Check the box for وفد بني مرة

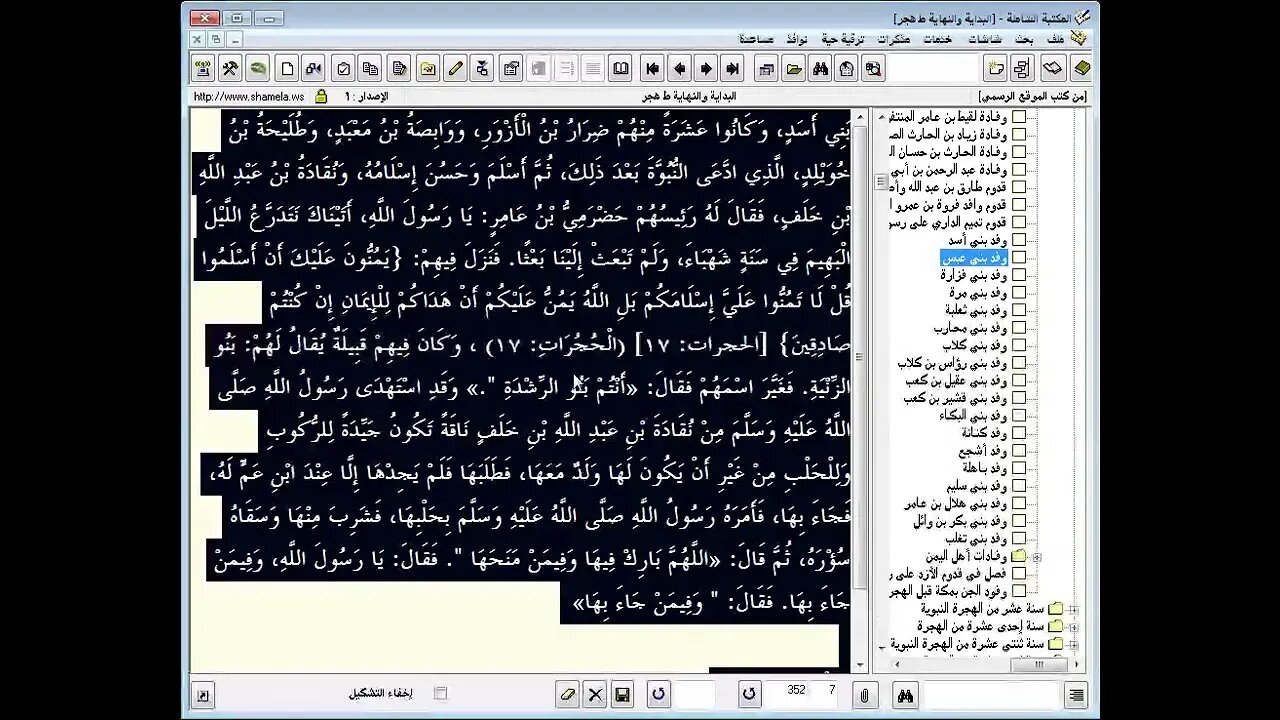point(1018,293)
